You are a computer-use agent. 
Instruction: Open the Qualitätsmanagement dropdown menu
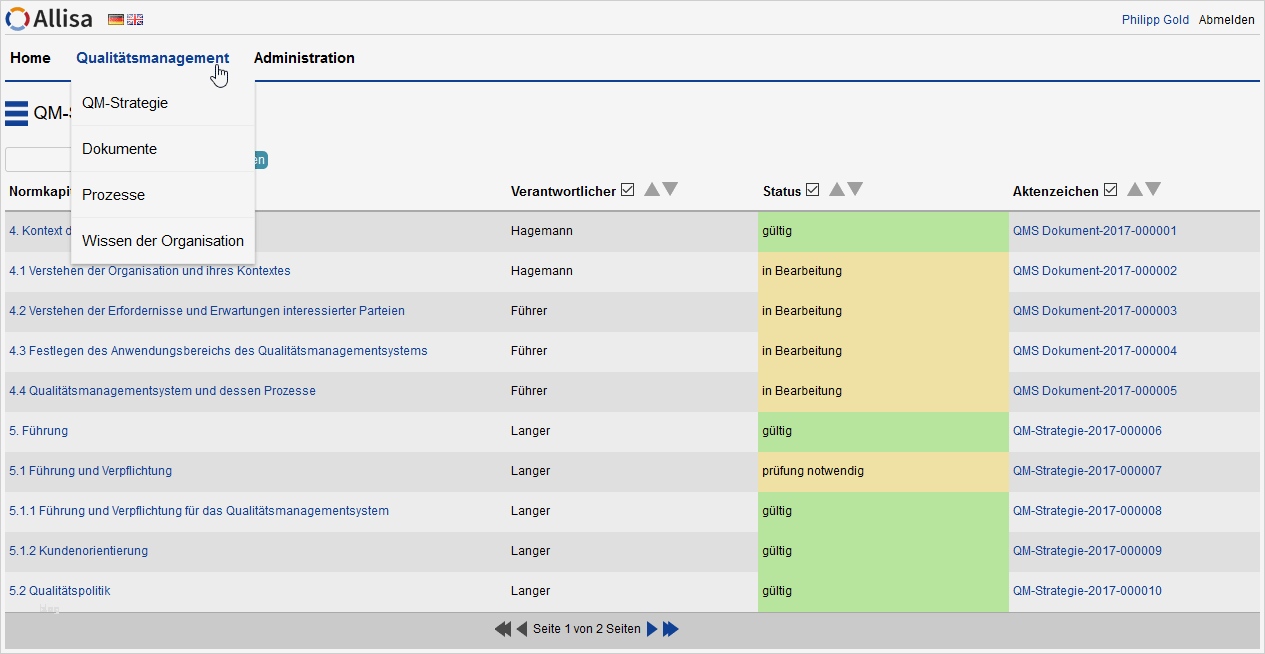click(x=152, y=58)
